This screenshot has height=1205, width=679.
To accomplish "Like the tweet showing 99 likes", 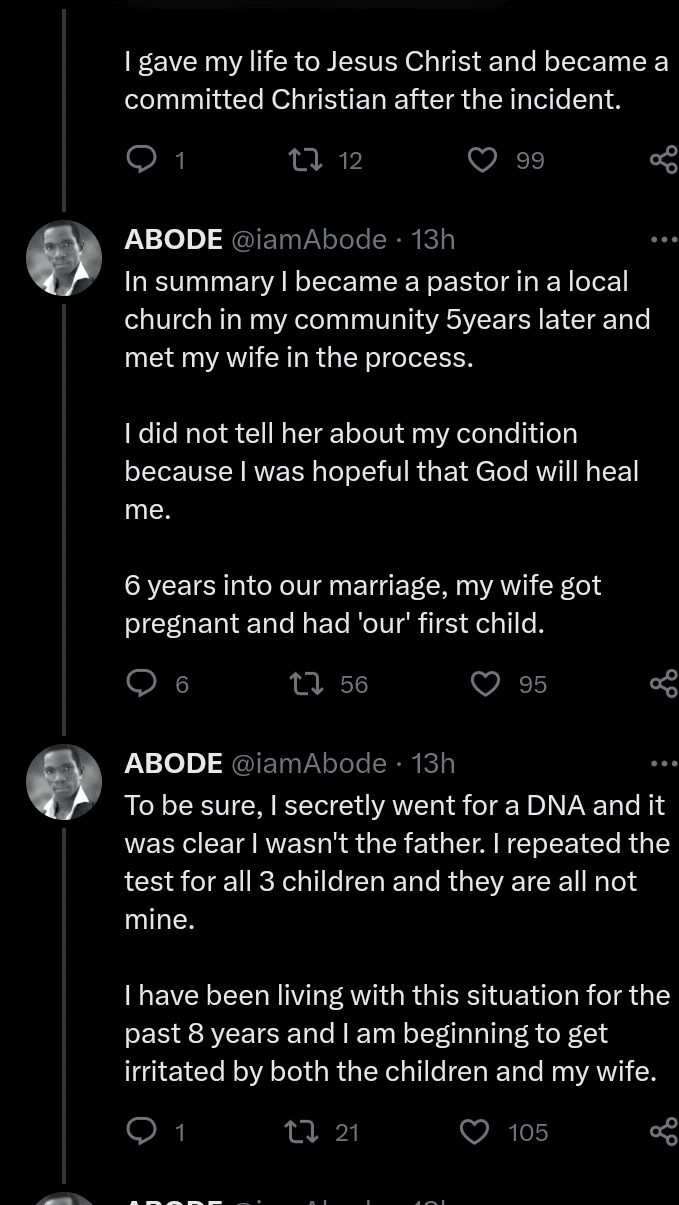I will tap(483, 159).
